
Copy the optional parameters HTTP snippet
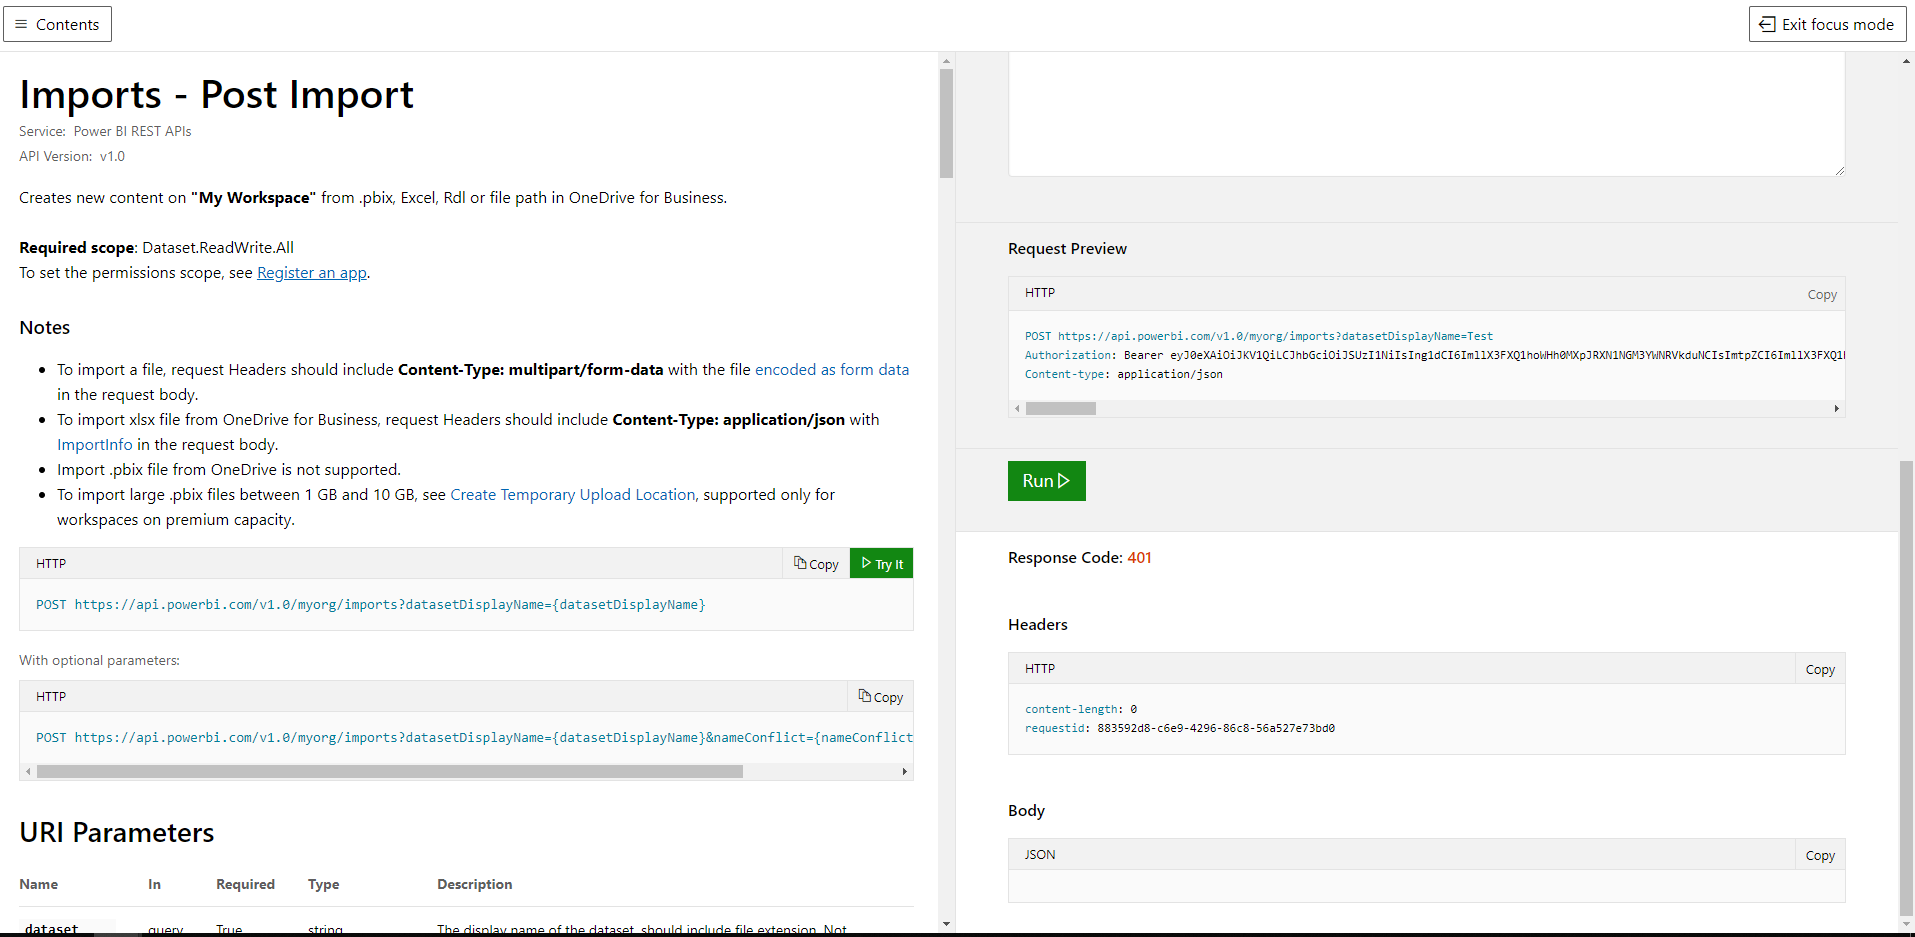coord(880,697)
